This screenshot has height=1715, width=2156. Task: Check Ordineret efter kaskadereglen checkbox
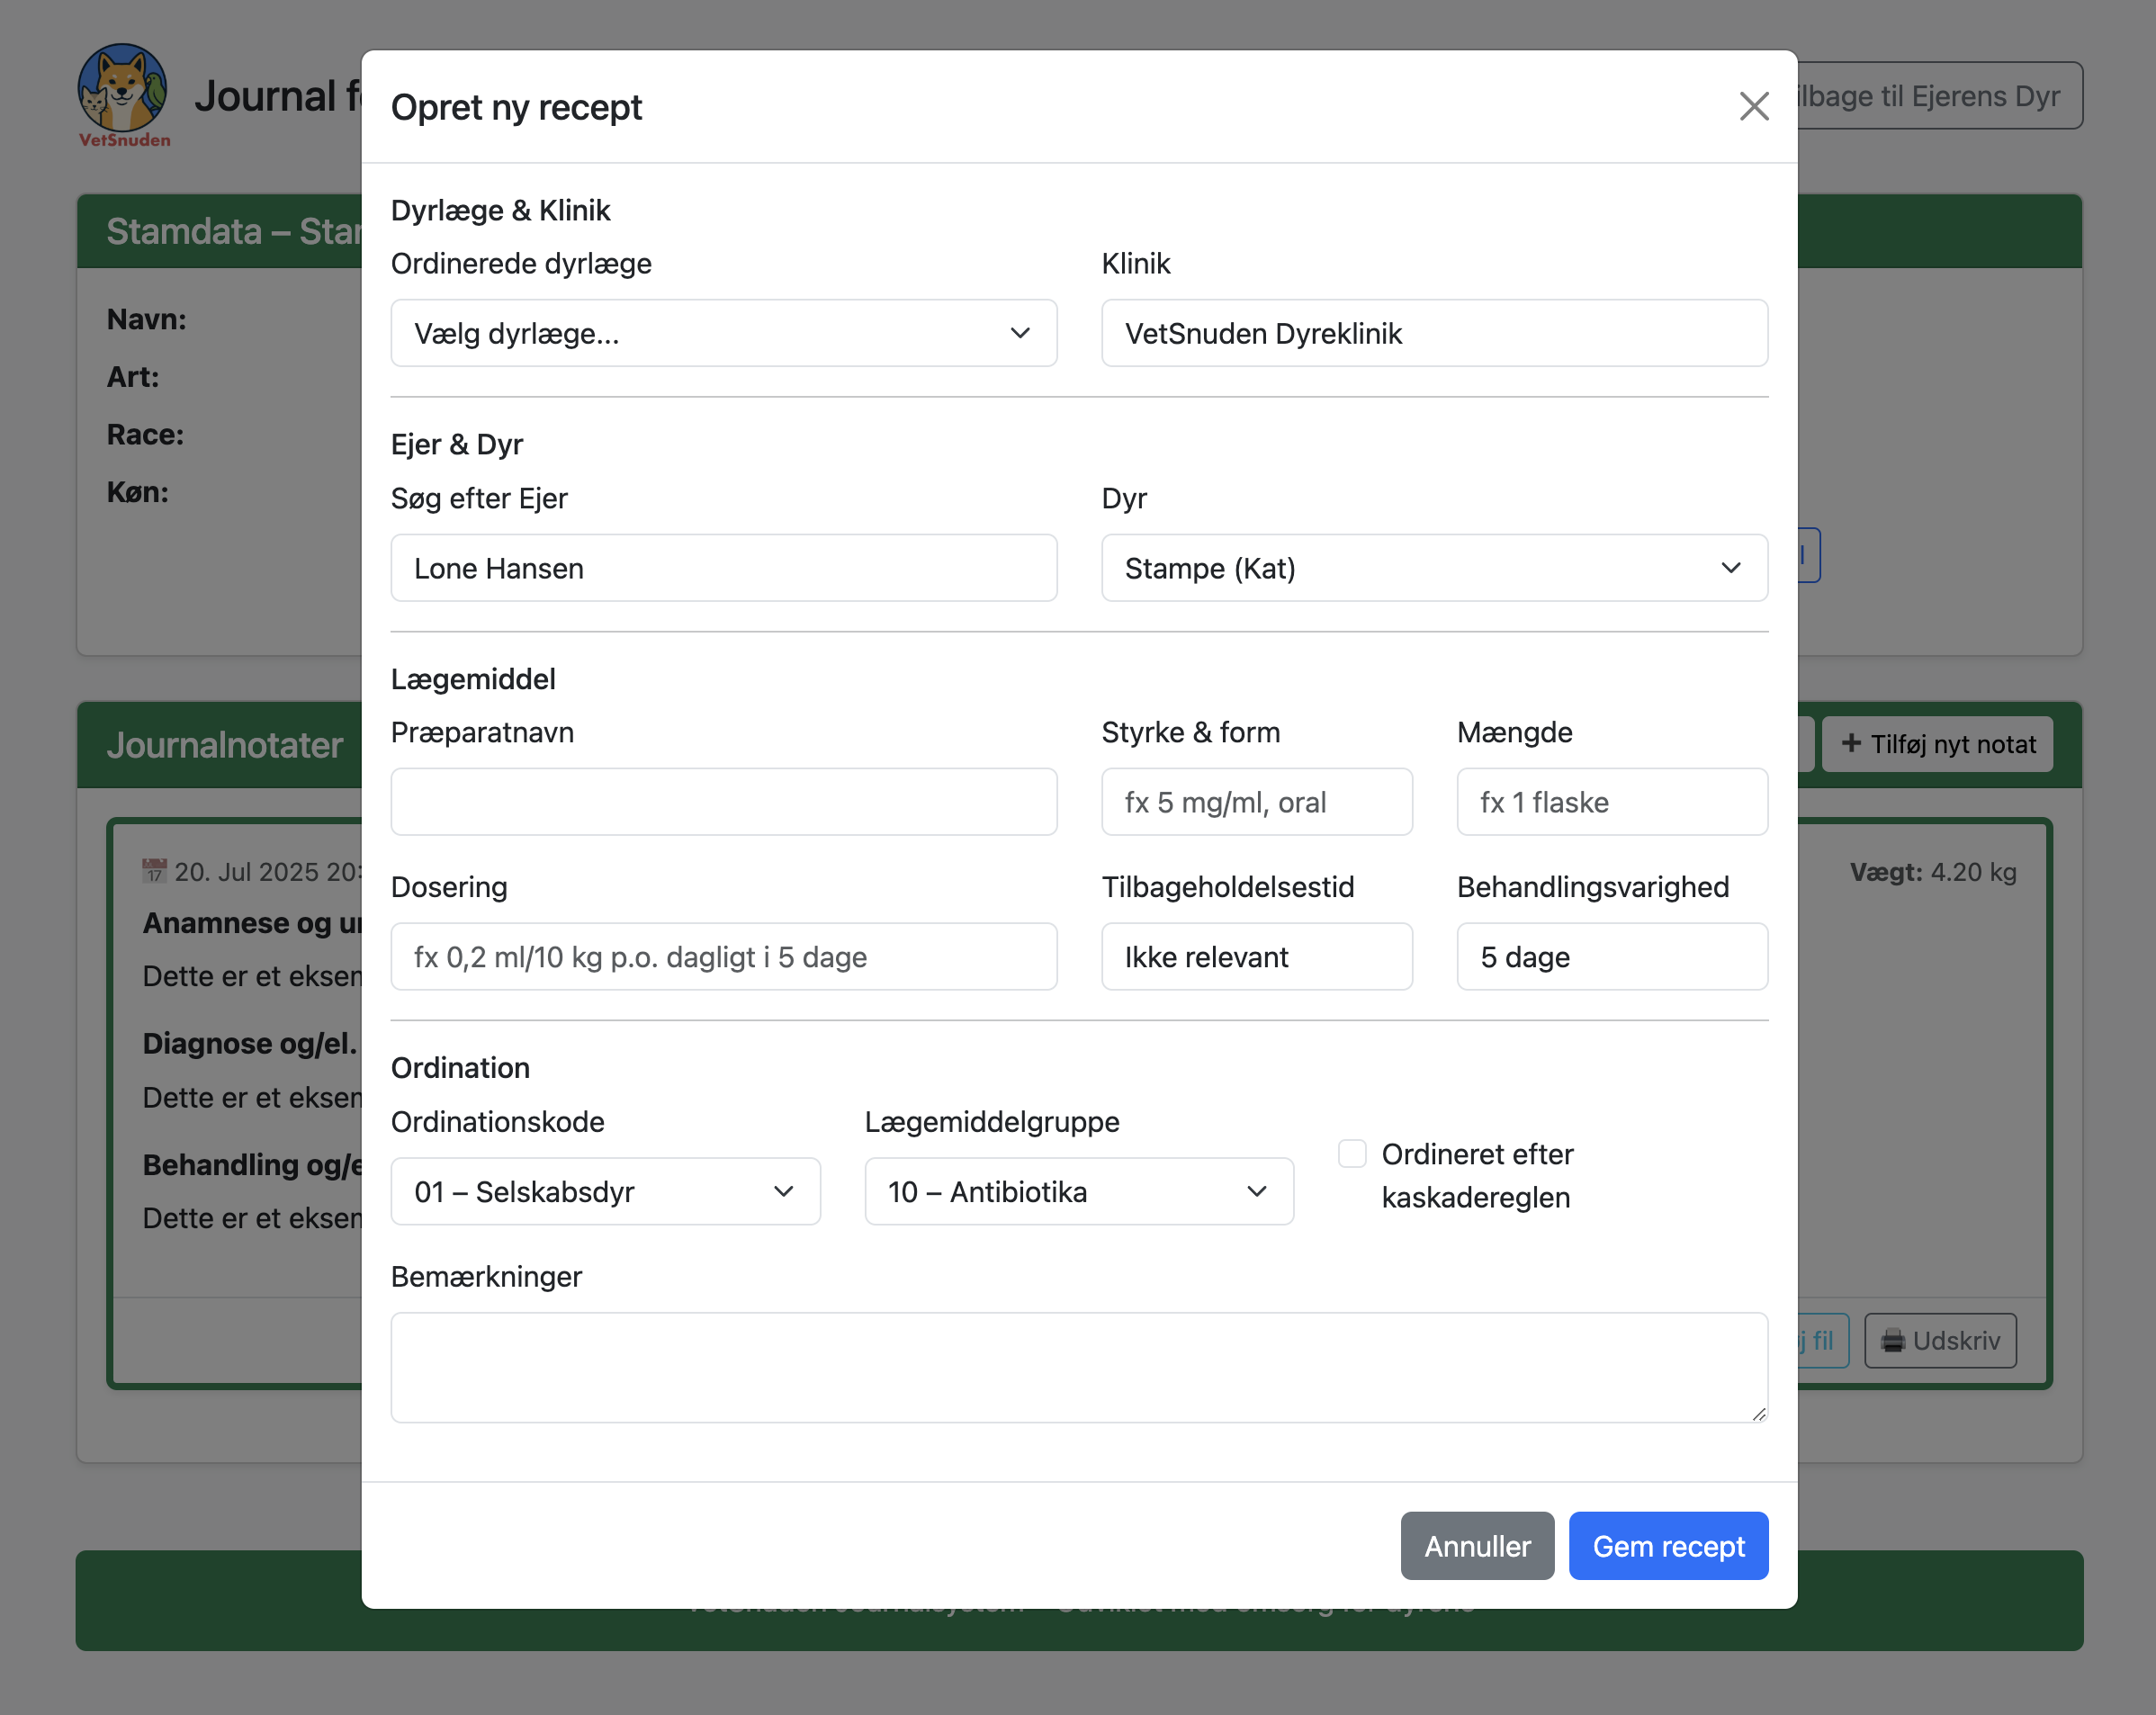[1352, 1153]
